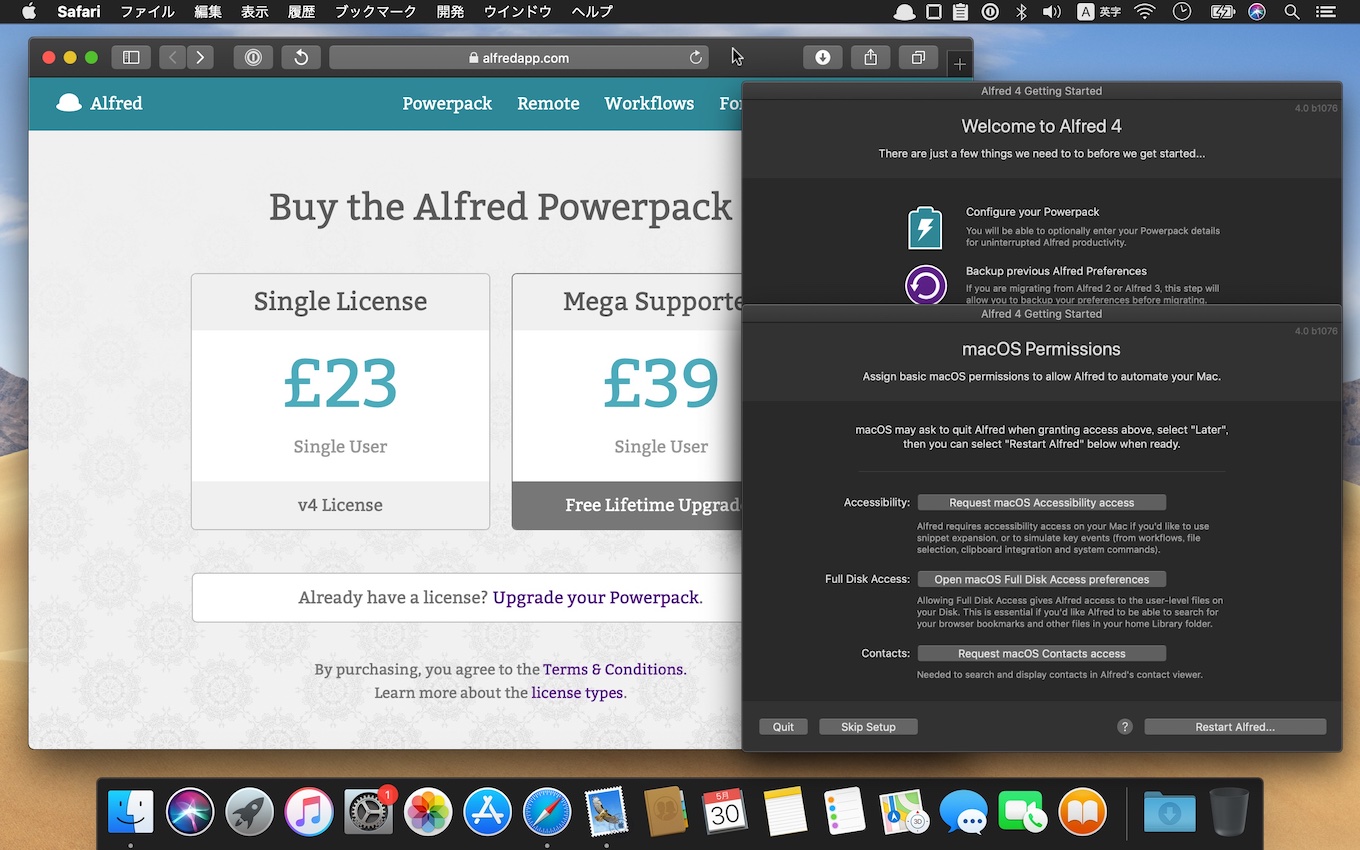Show Safari tab overview
Screen dimensions: 1360x850
click(918, 58)
